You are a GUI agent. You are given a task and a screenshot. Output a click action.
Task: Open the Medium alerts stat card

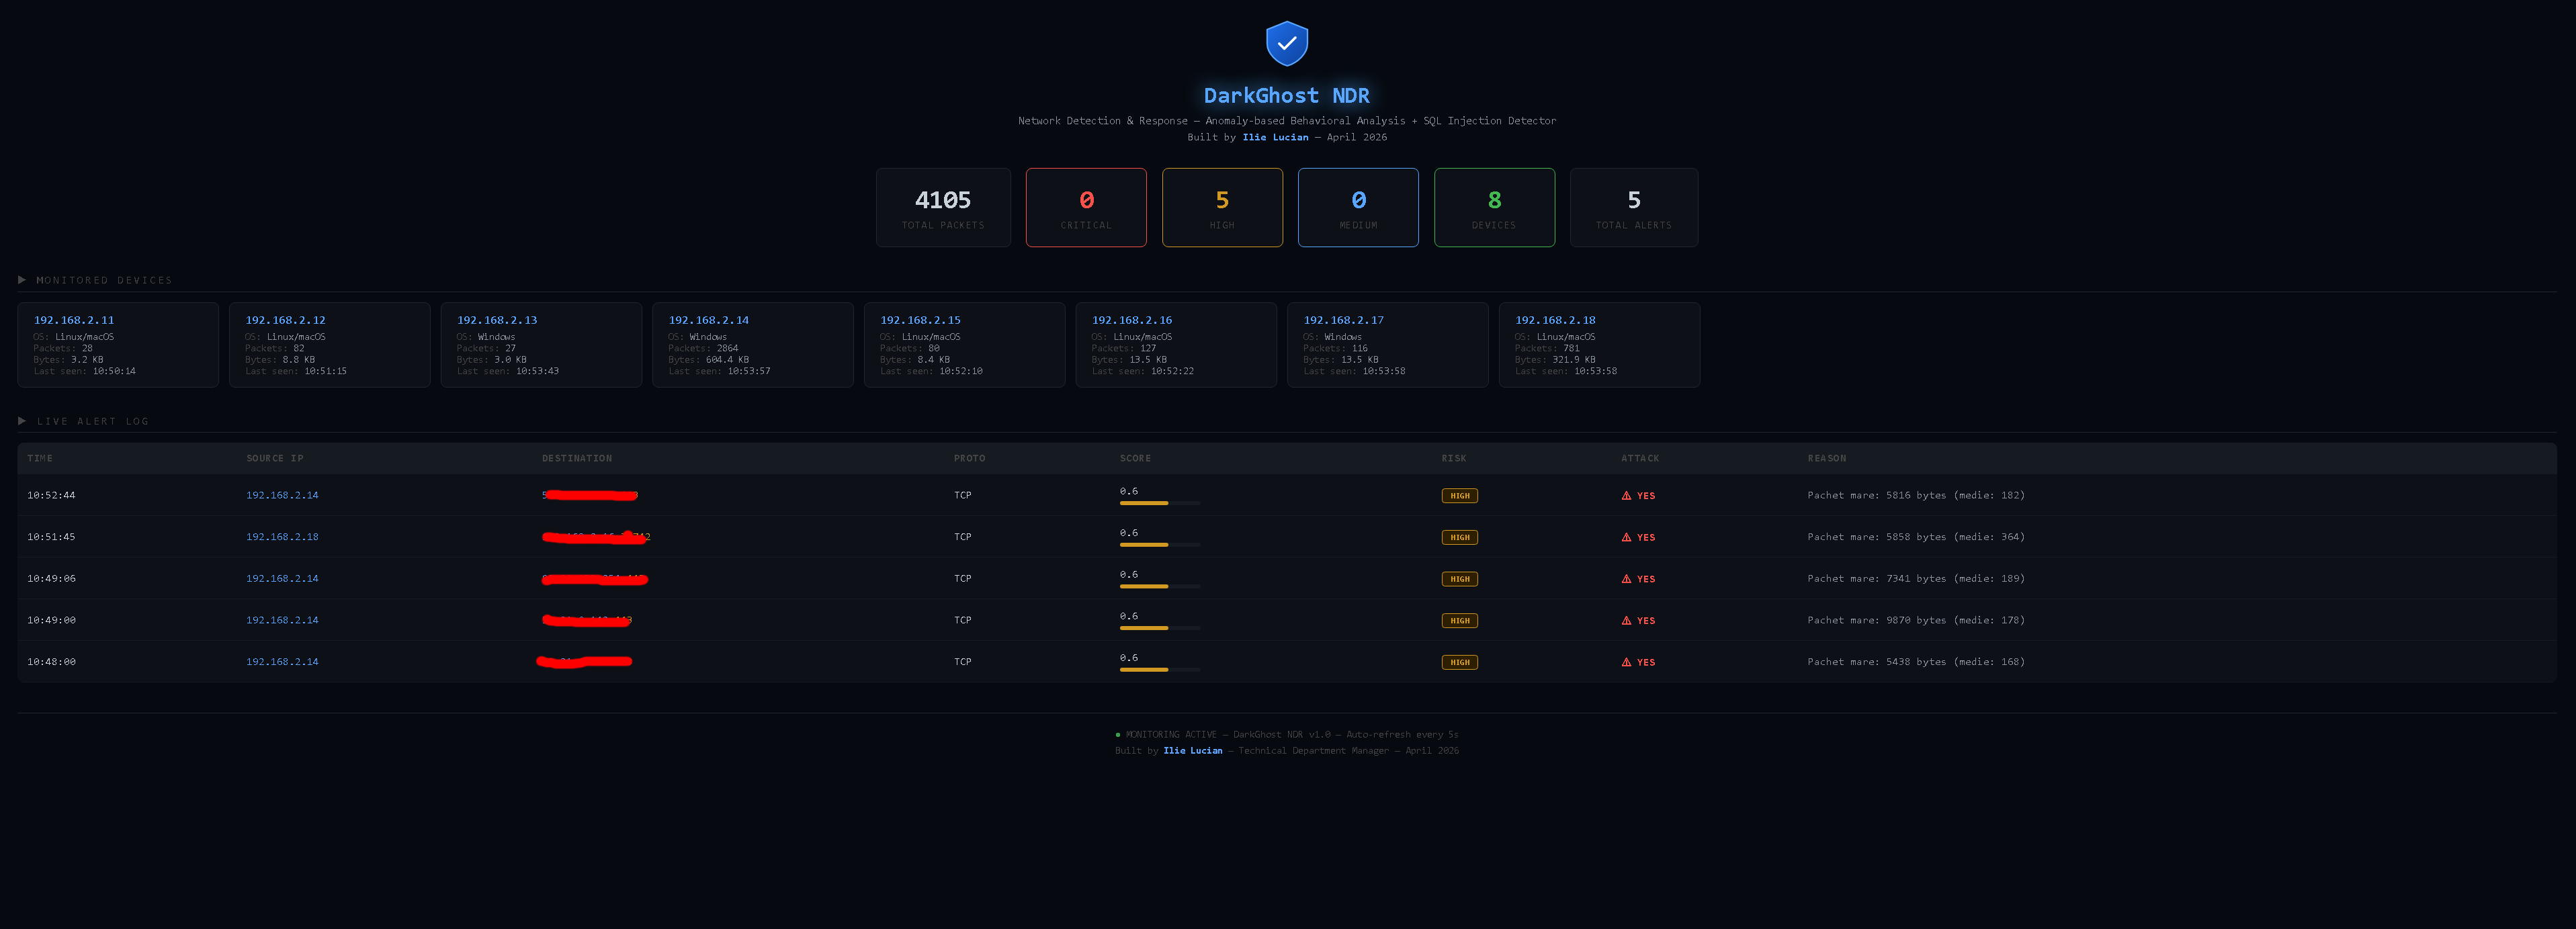click(x=1357, y=207)
